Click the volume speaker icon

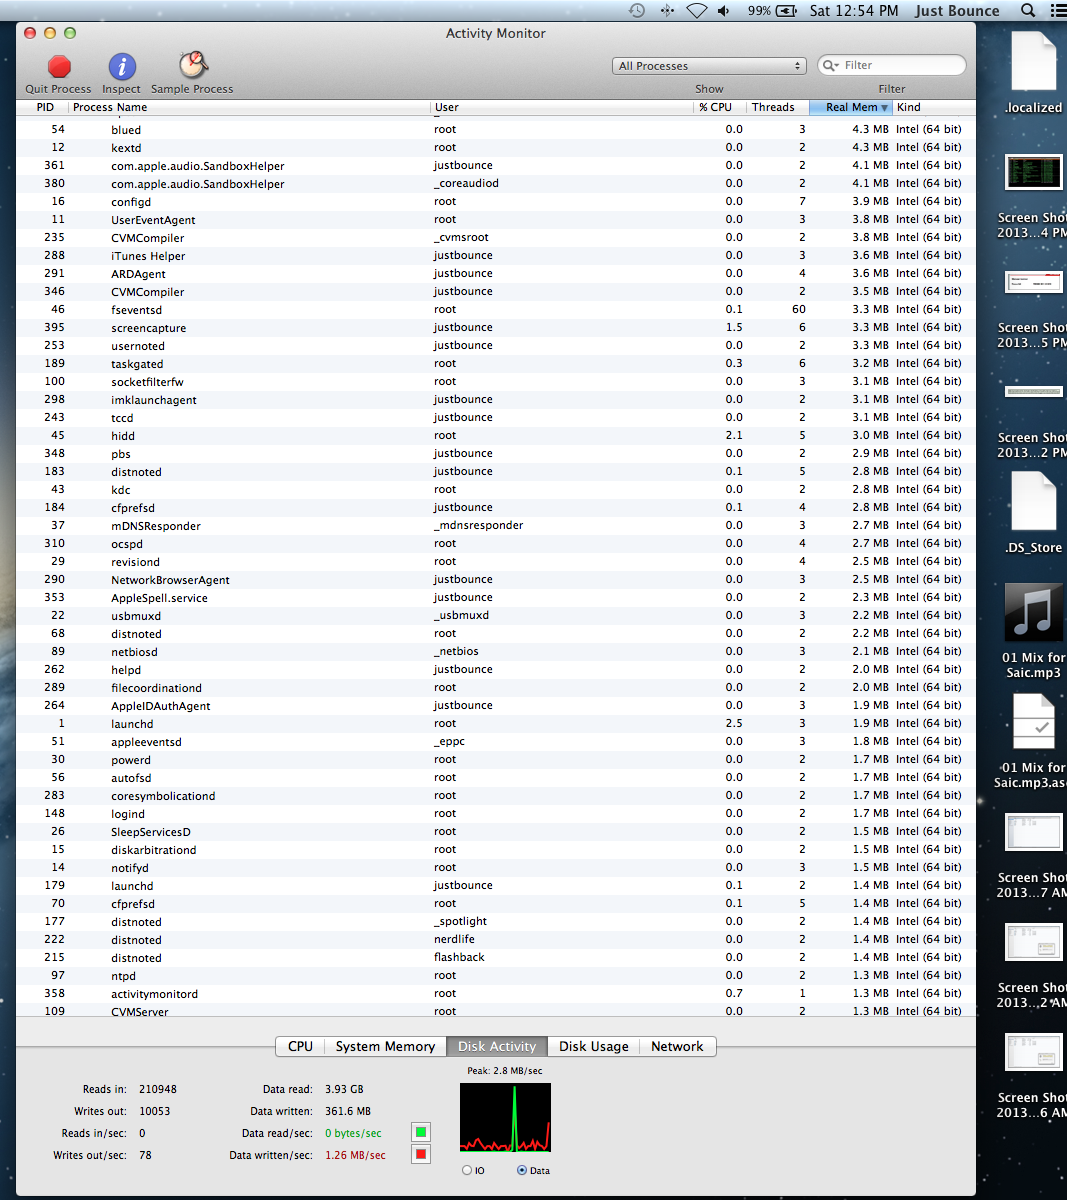pyautogui.click(x=724, y=10)
